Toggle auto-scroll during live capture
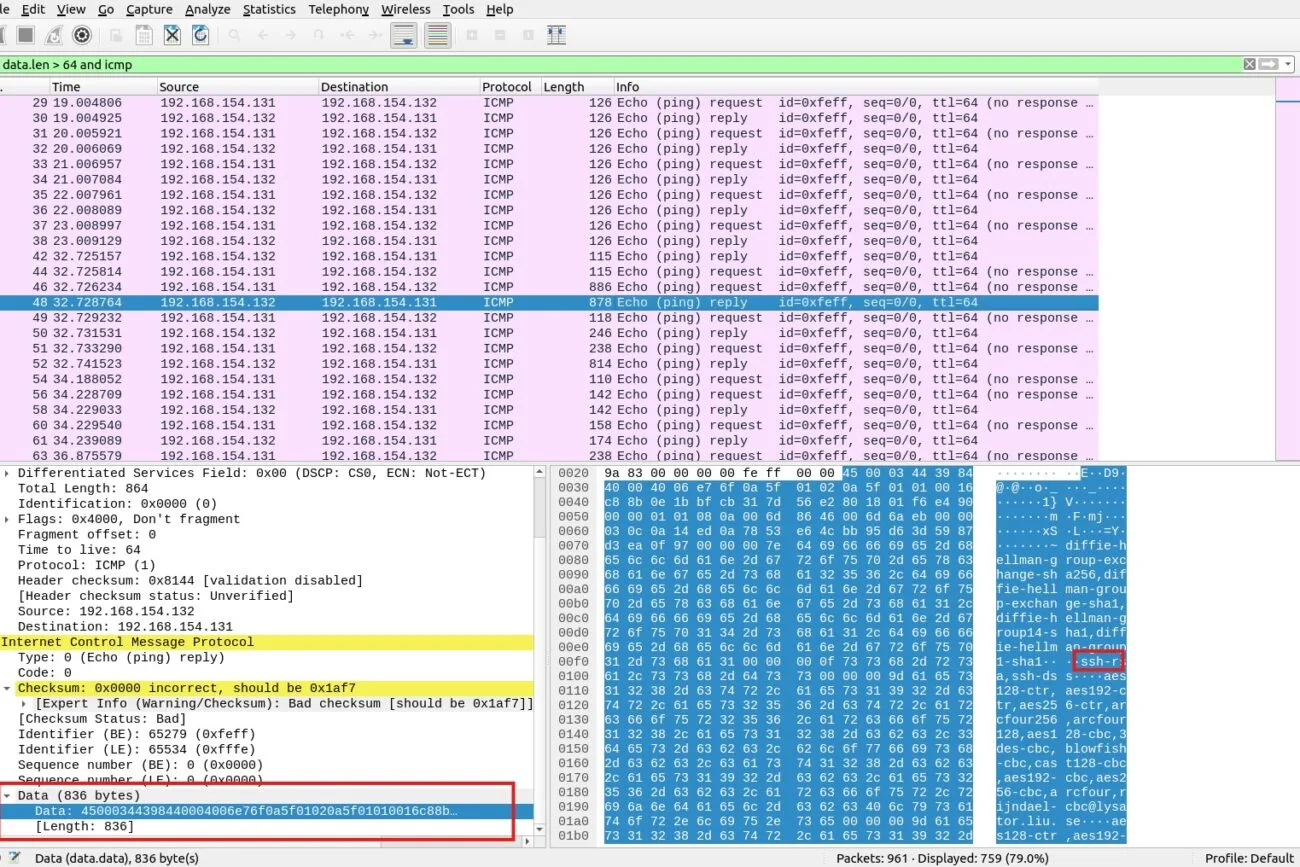The height and width of the screenshot is (867, 1300). 404,35
